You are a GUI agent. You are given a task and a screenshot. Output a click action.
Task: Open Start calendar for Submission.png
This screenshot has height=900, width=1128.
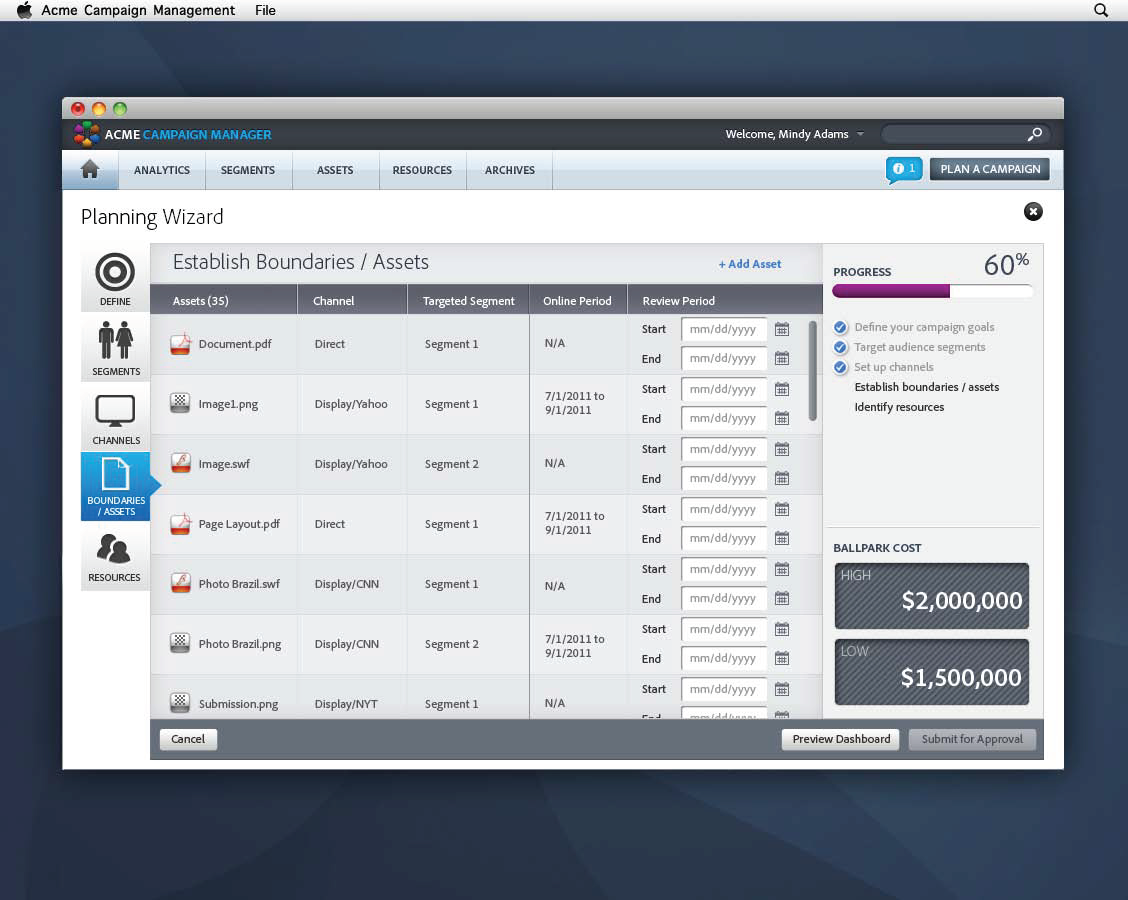782,689
